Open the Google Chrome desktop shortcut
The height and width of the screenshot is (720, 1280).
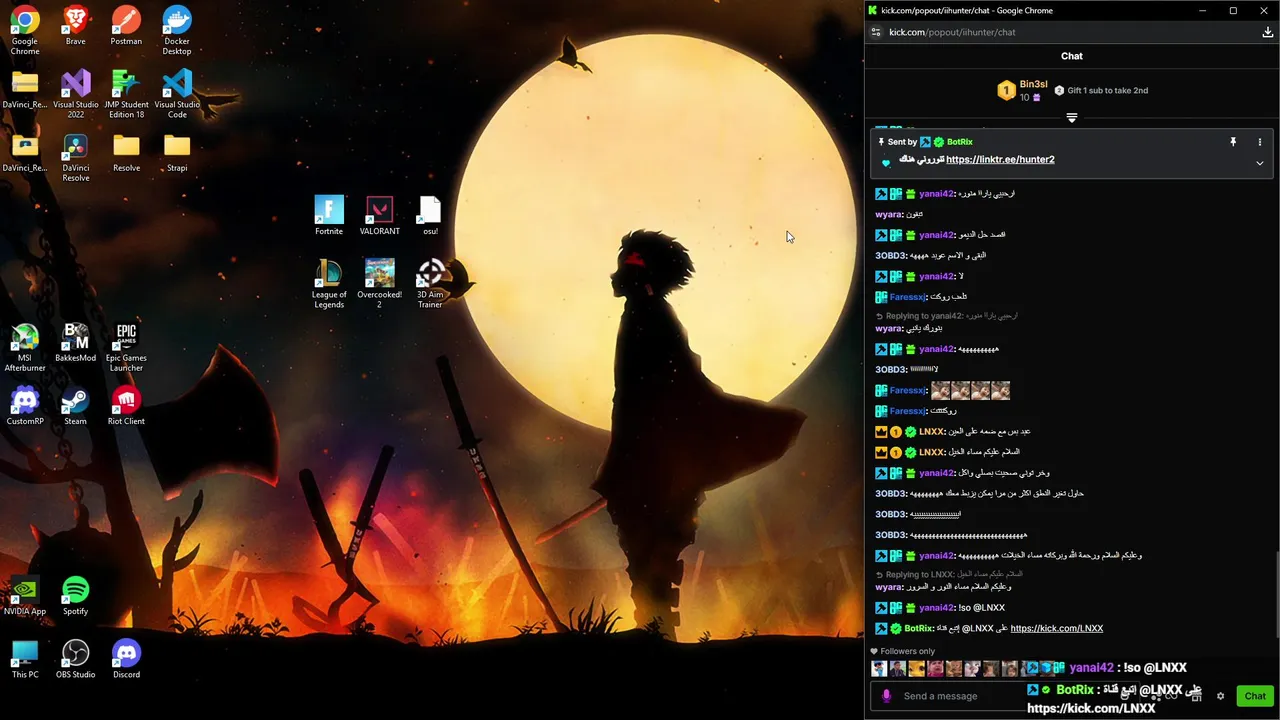pos(25,30)
